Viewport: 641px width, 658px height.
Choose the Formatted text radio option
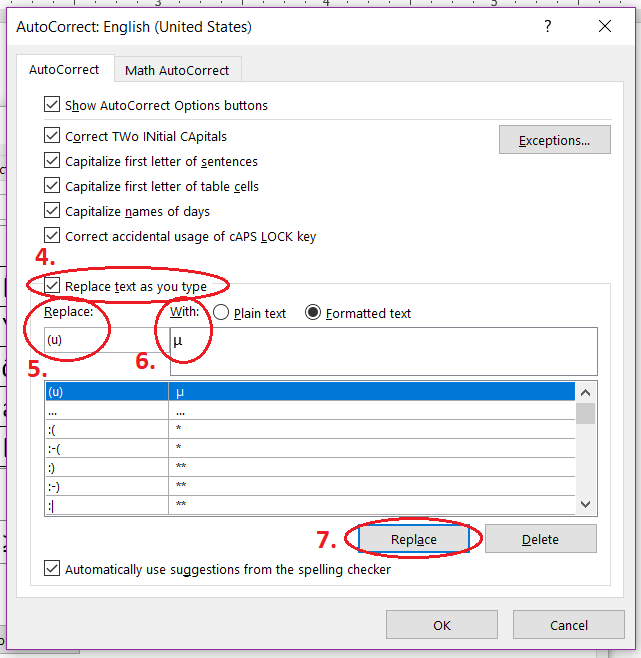tap(313, 313)
